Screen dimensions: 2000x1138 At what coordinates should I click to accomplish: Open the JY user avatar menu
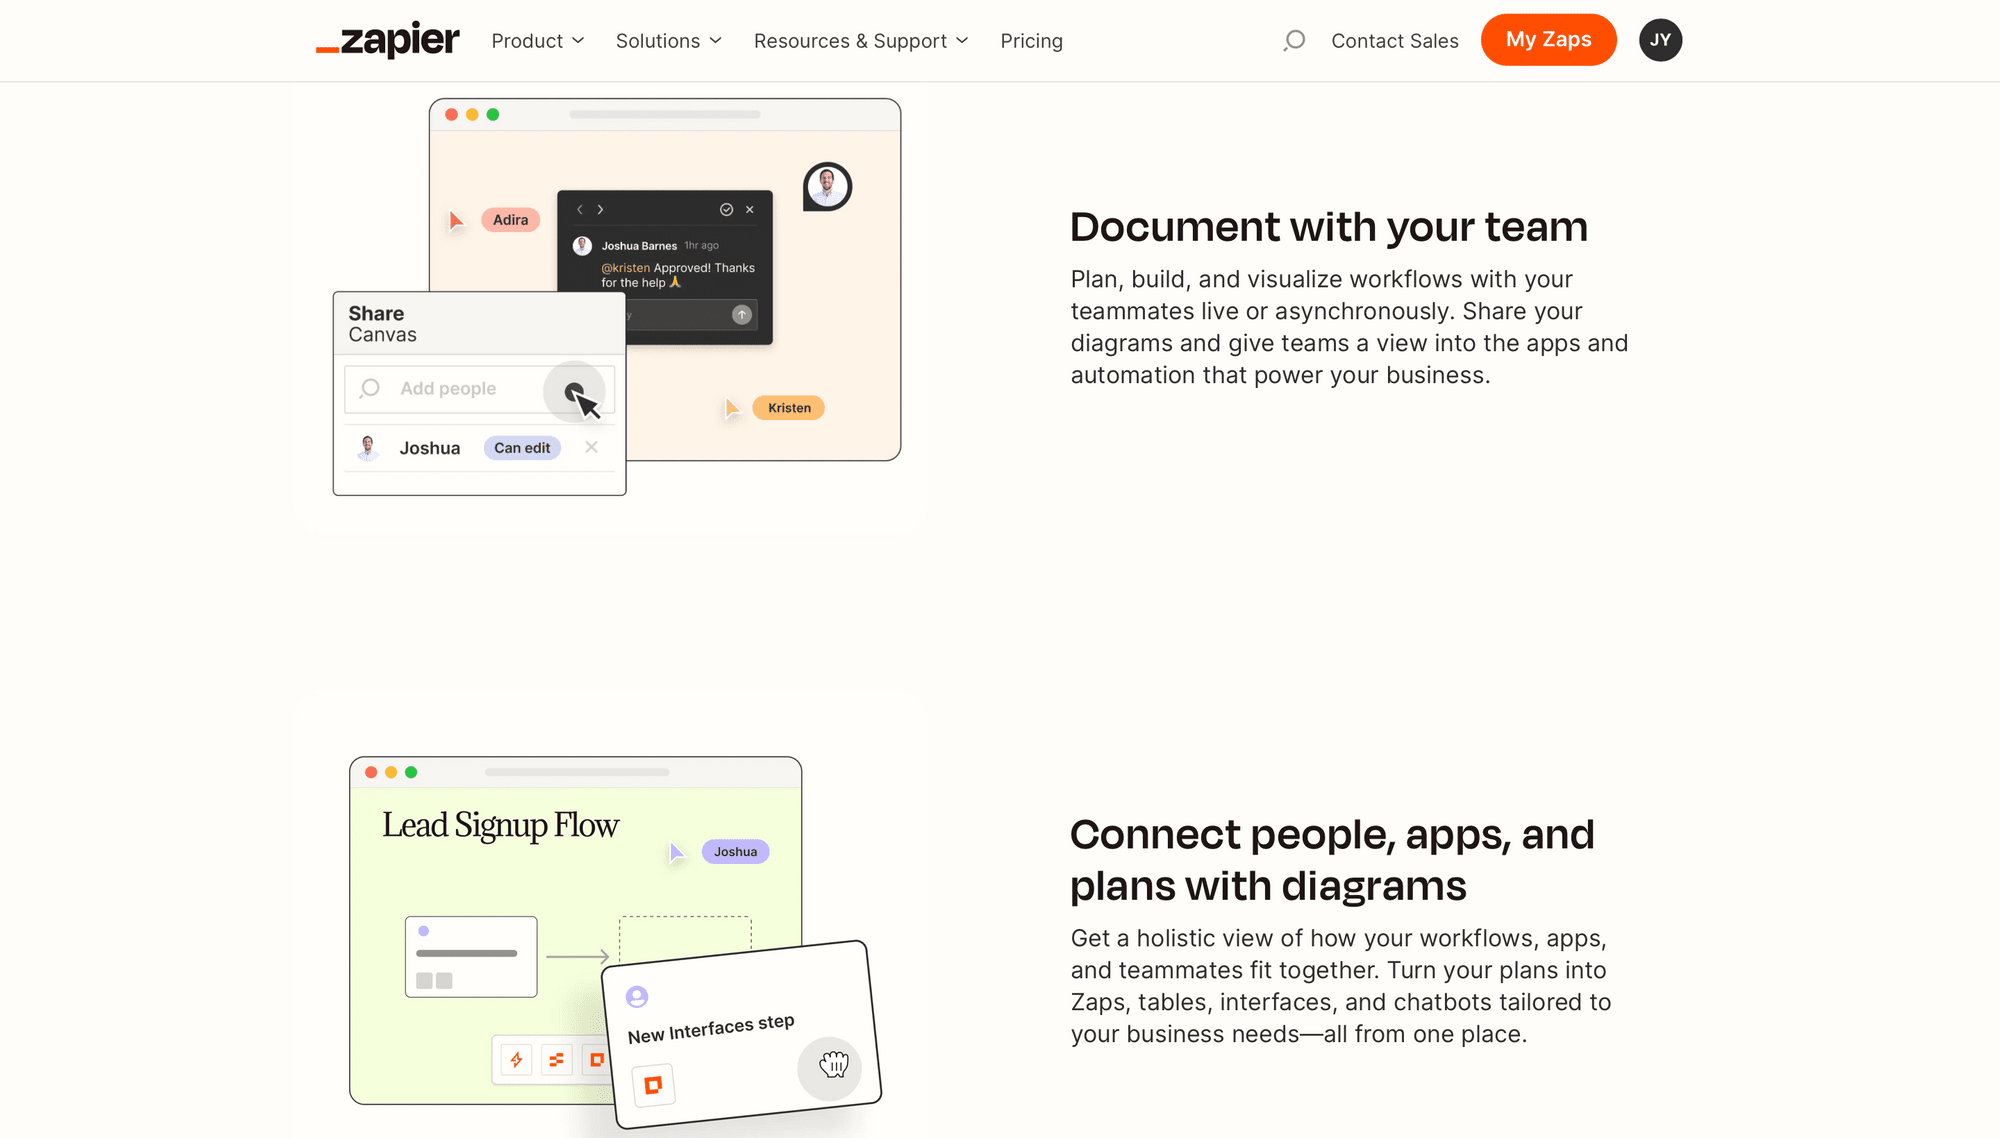pyautogui.click(x=1660, y=40)
